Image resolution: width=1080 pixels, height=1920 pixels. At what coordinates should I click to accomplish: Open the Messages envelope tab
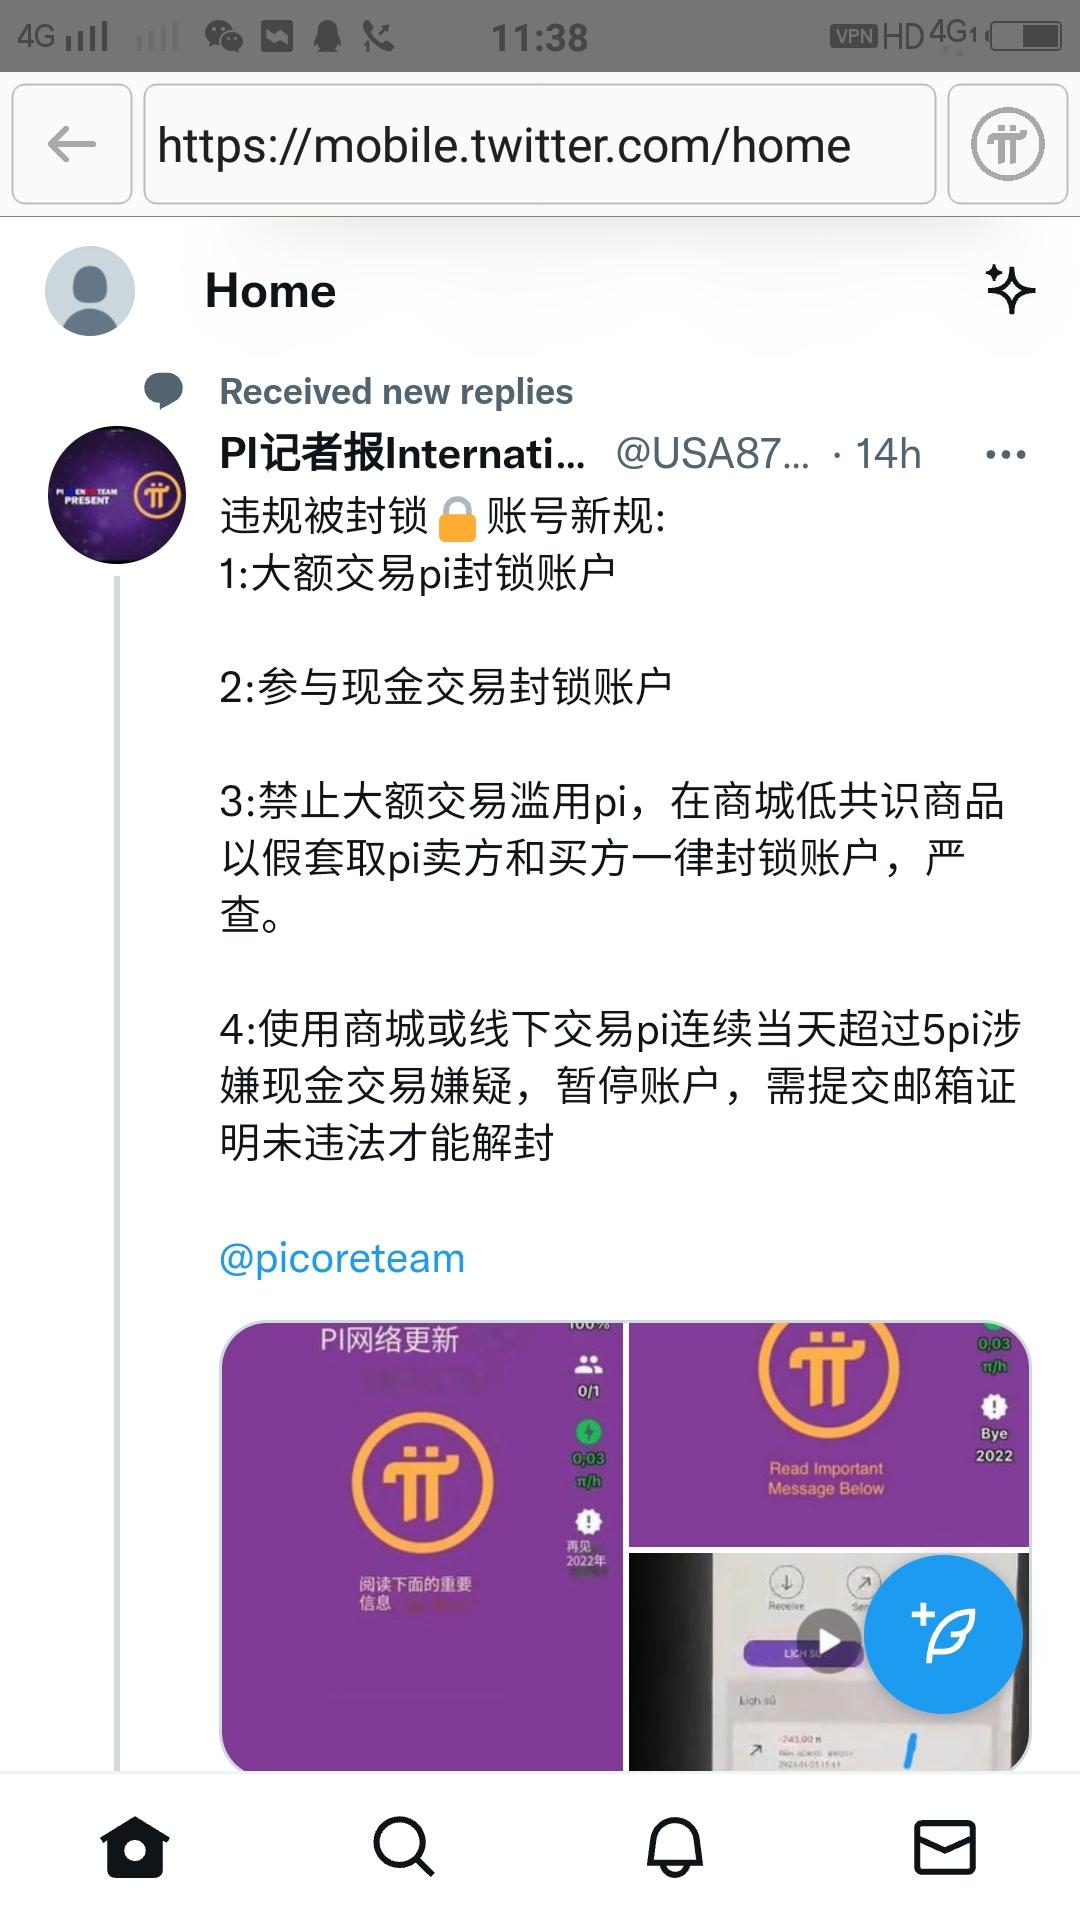[x=945, y=1846]
